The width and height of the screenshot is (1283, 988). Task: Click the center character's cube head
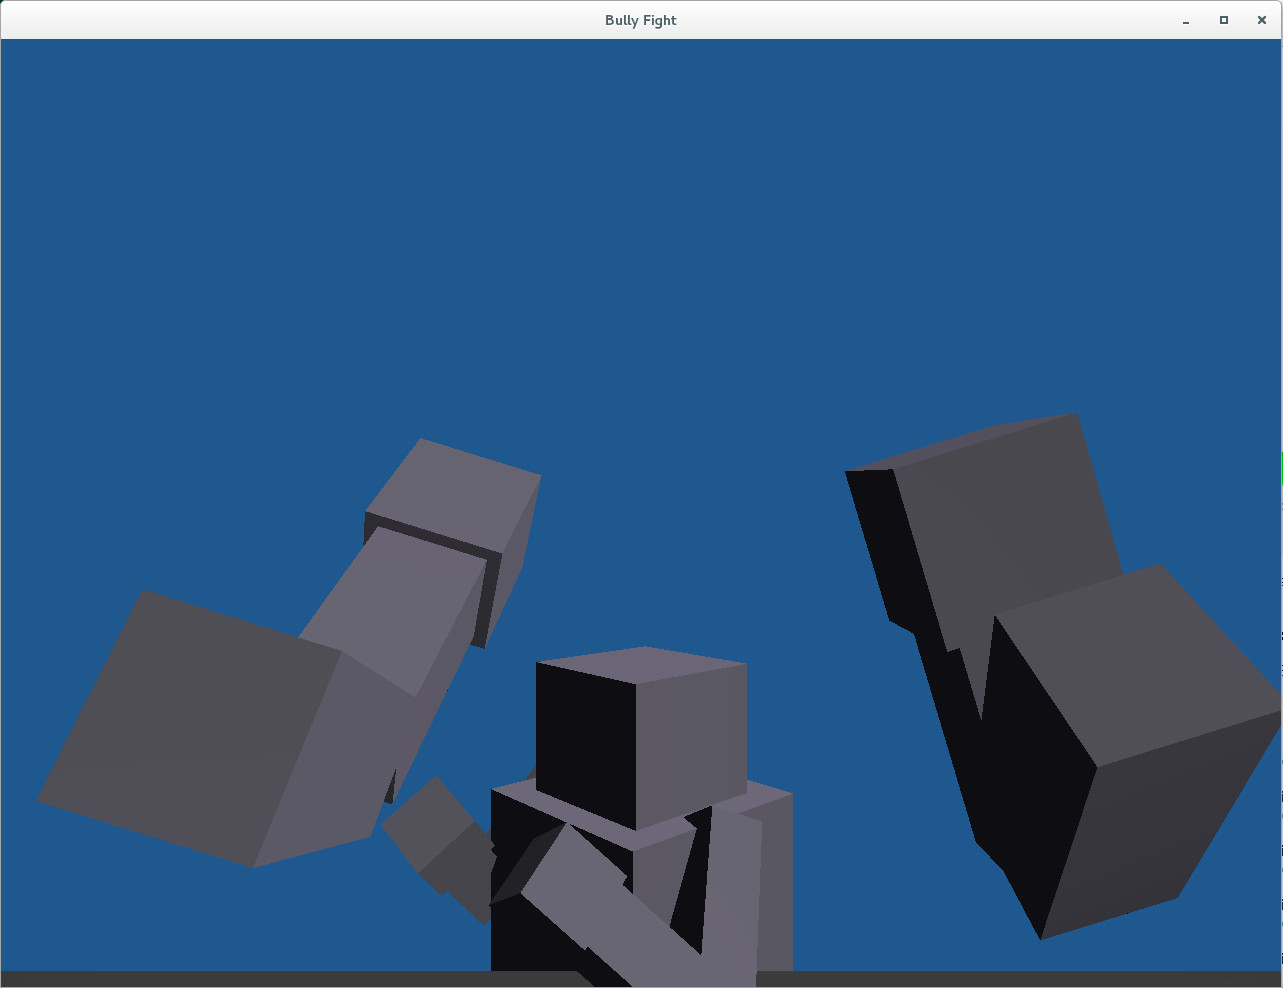(641, 738)
